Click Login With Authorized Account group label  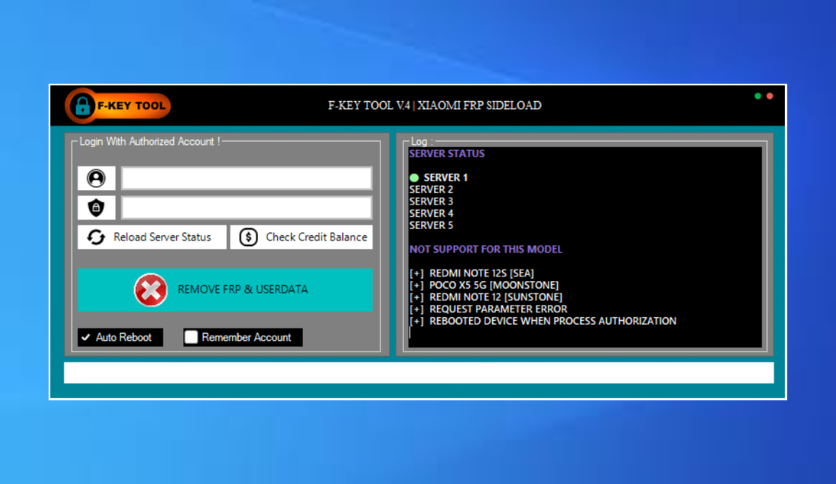click(149, 142)
